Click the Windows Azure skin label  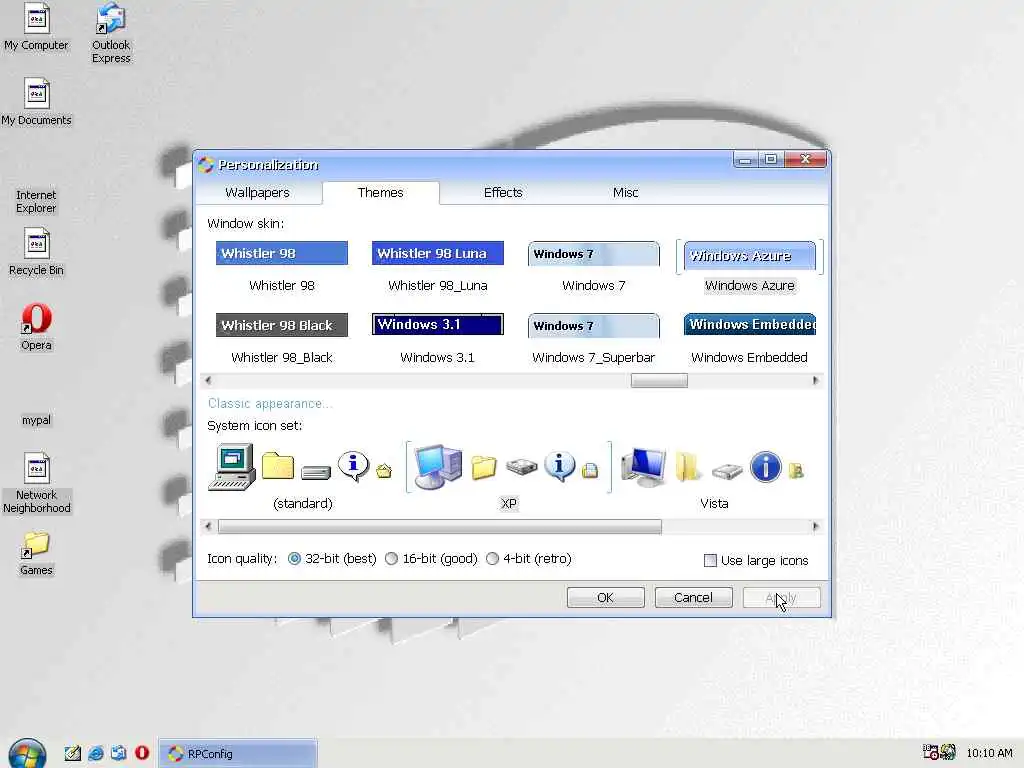click(x=750, y=285)
